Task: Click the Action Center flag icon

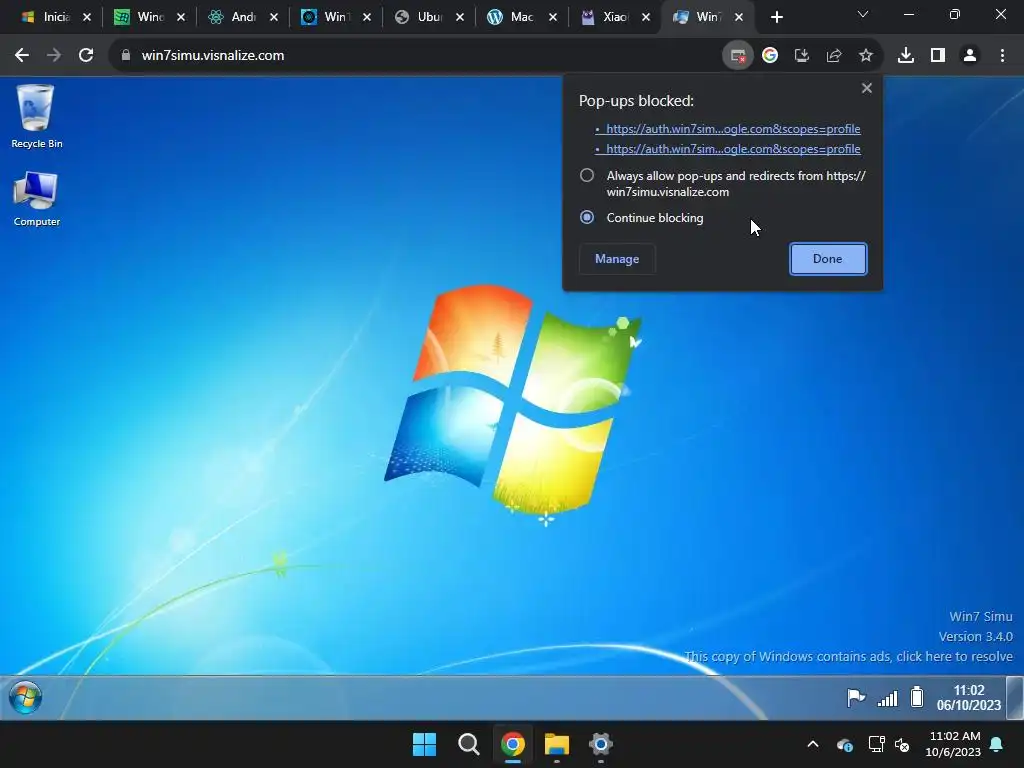Action: click(856, 697)
